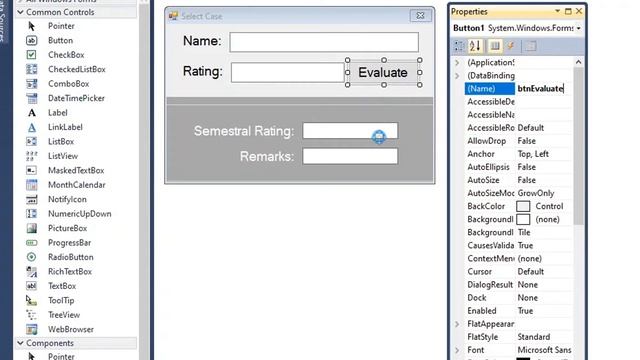
Task: Select the CheckedListBox toolbox item
Action: pos(77,69)
